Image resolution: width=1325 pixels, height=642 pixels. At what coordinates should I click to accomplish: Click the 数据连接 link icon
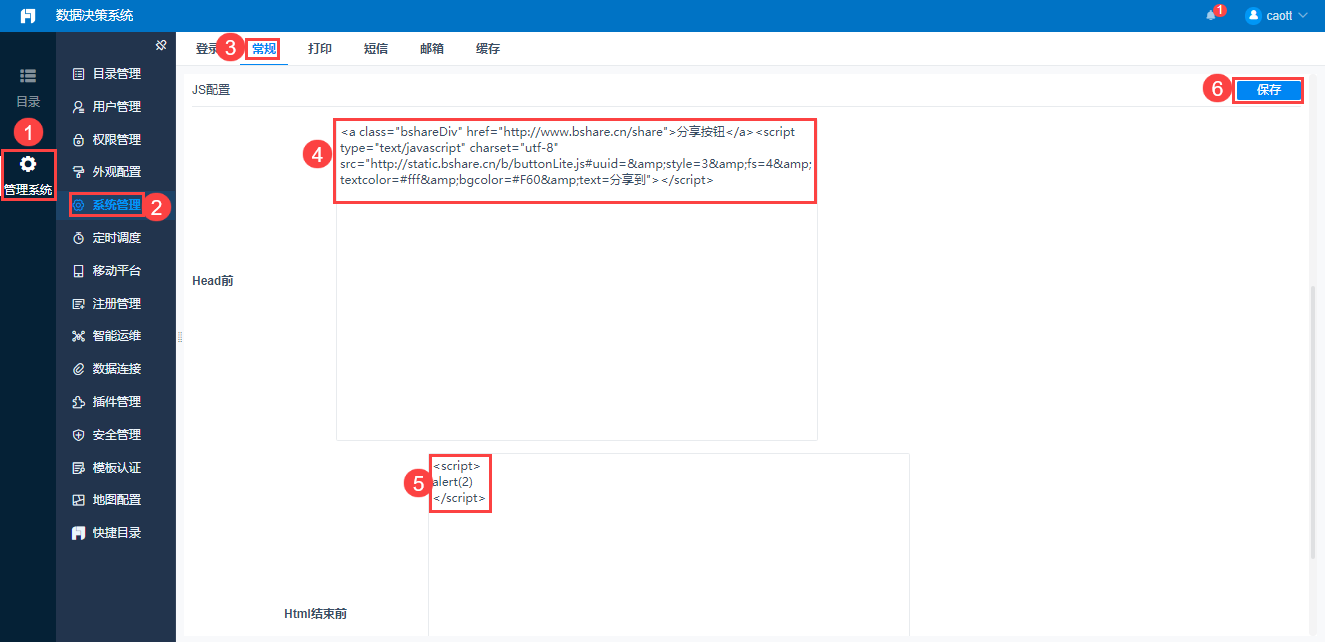point(78,369)
